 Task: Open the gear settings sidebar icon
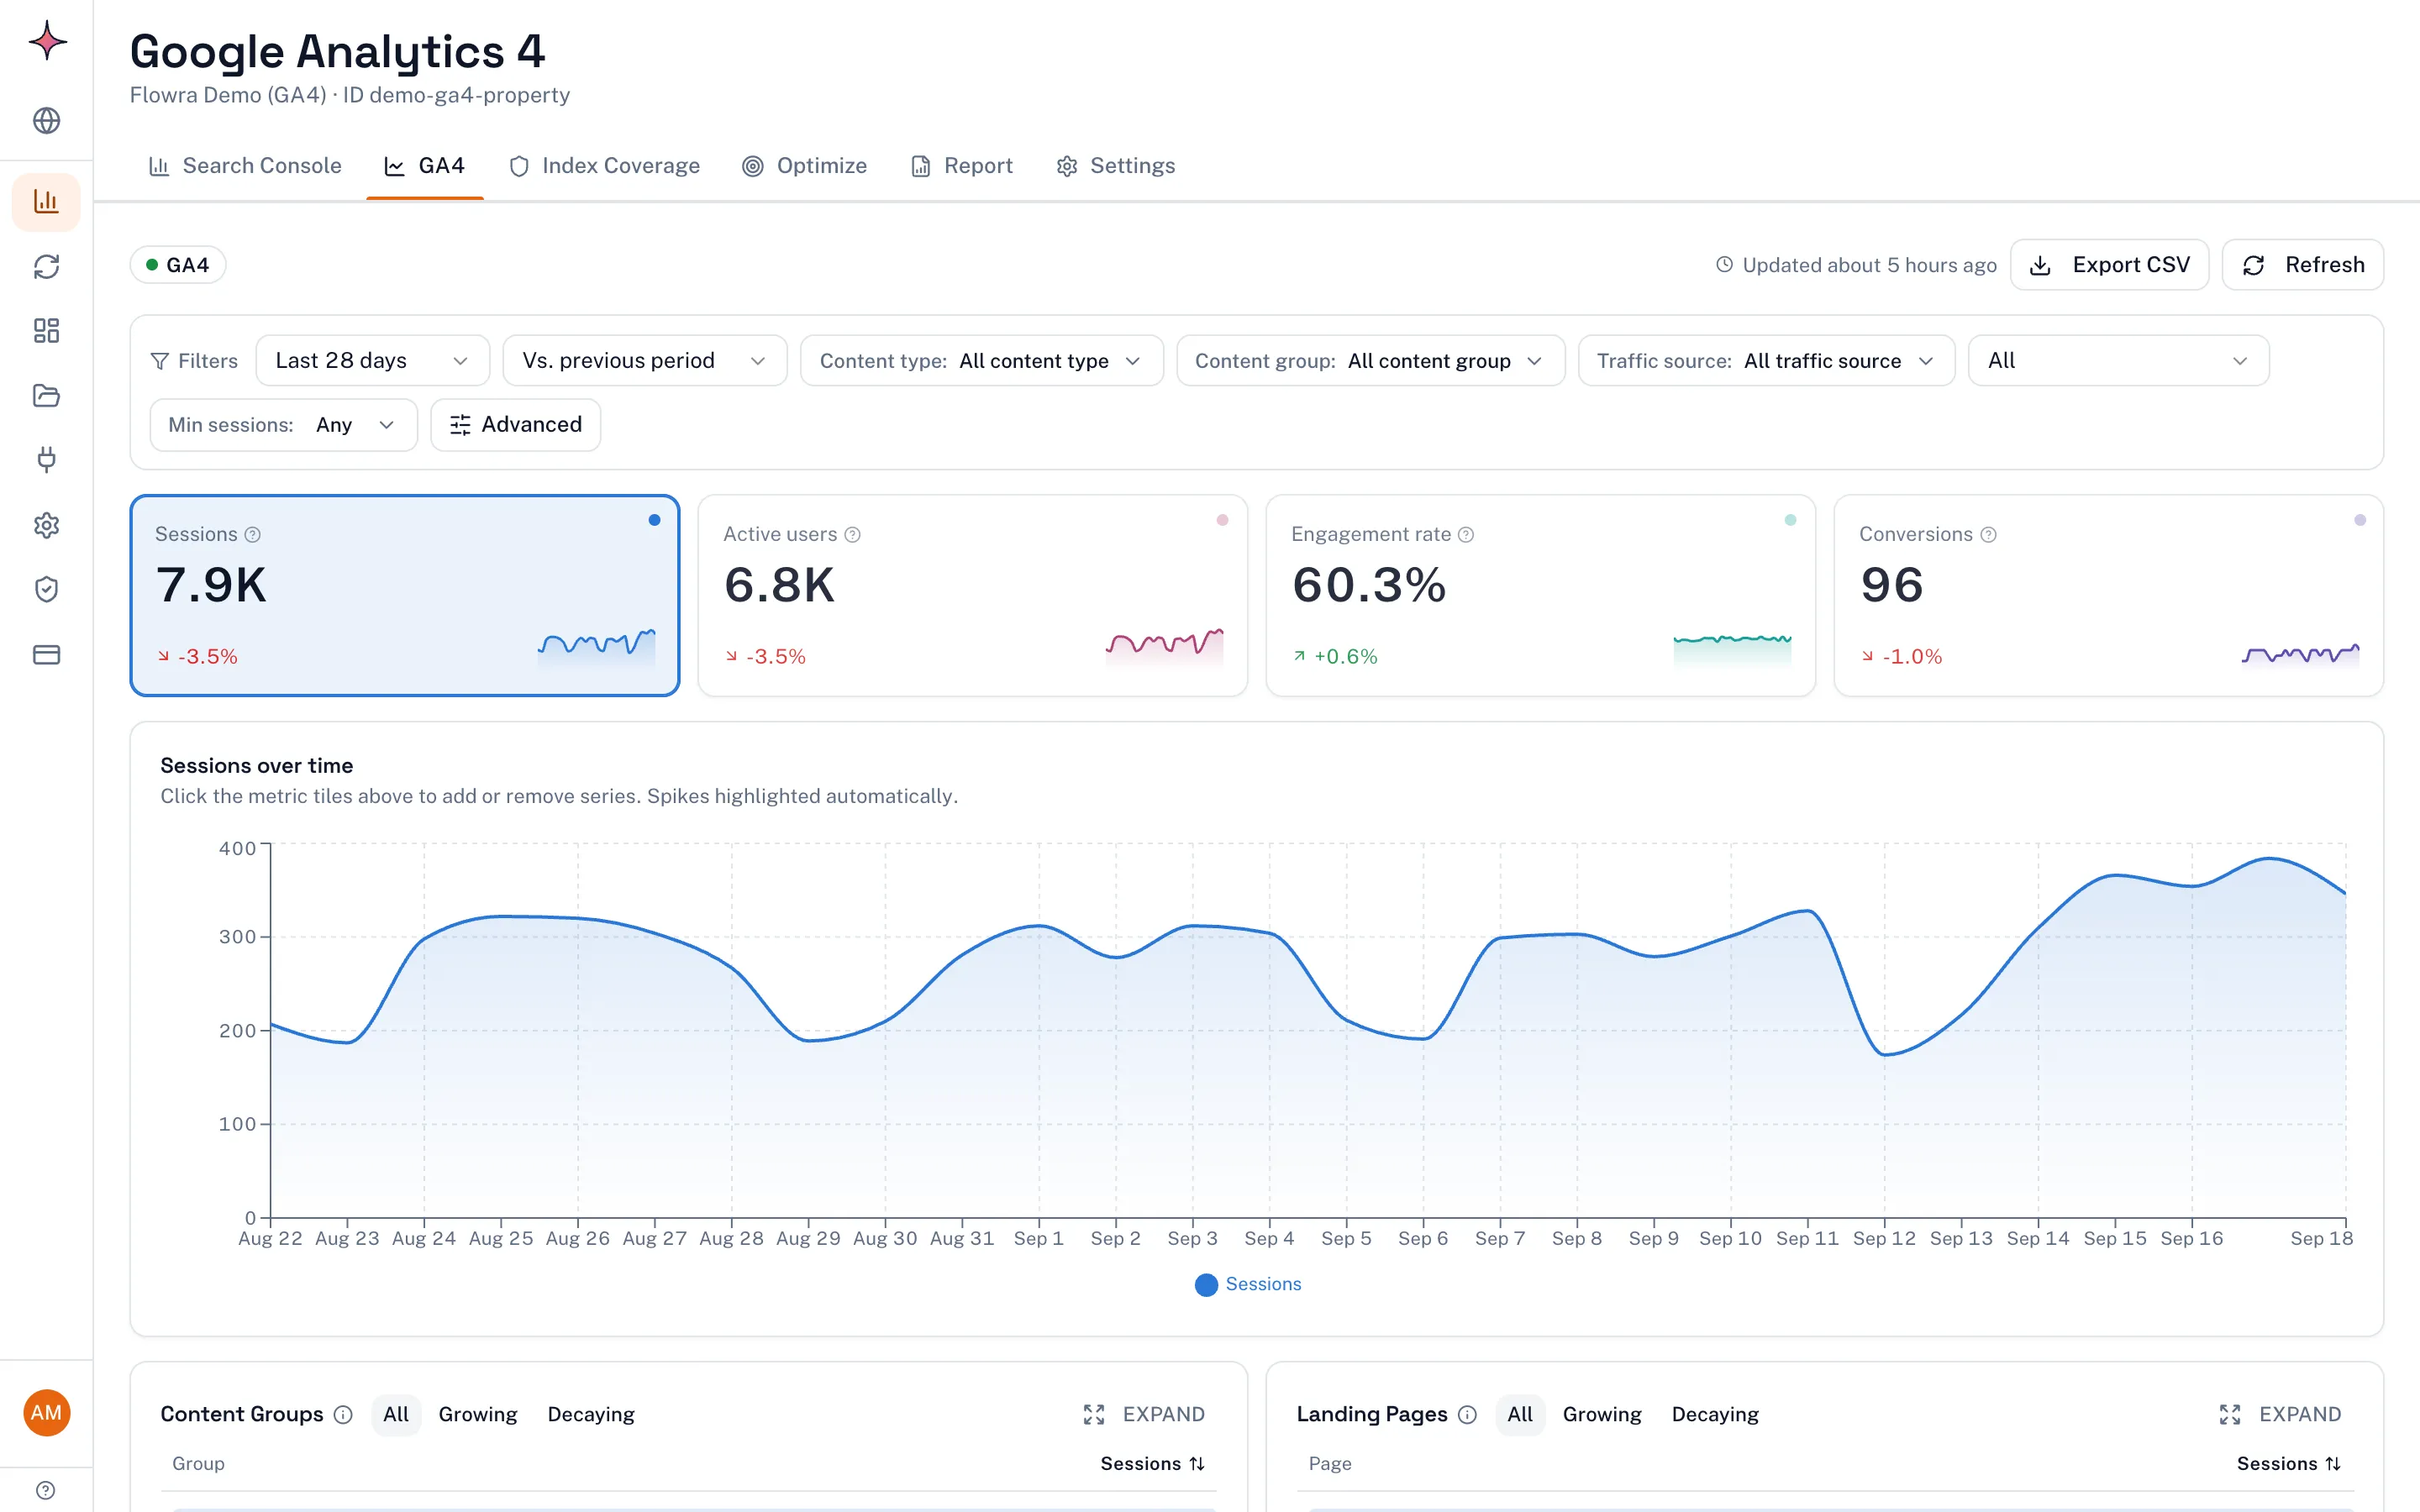click(x=47, y=525)
